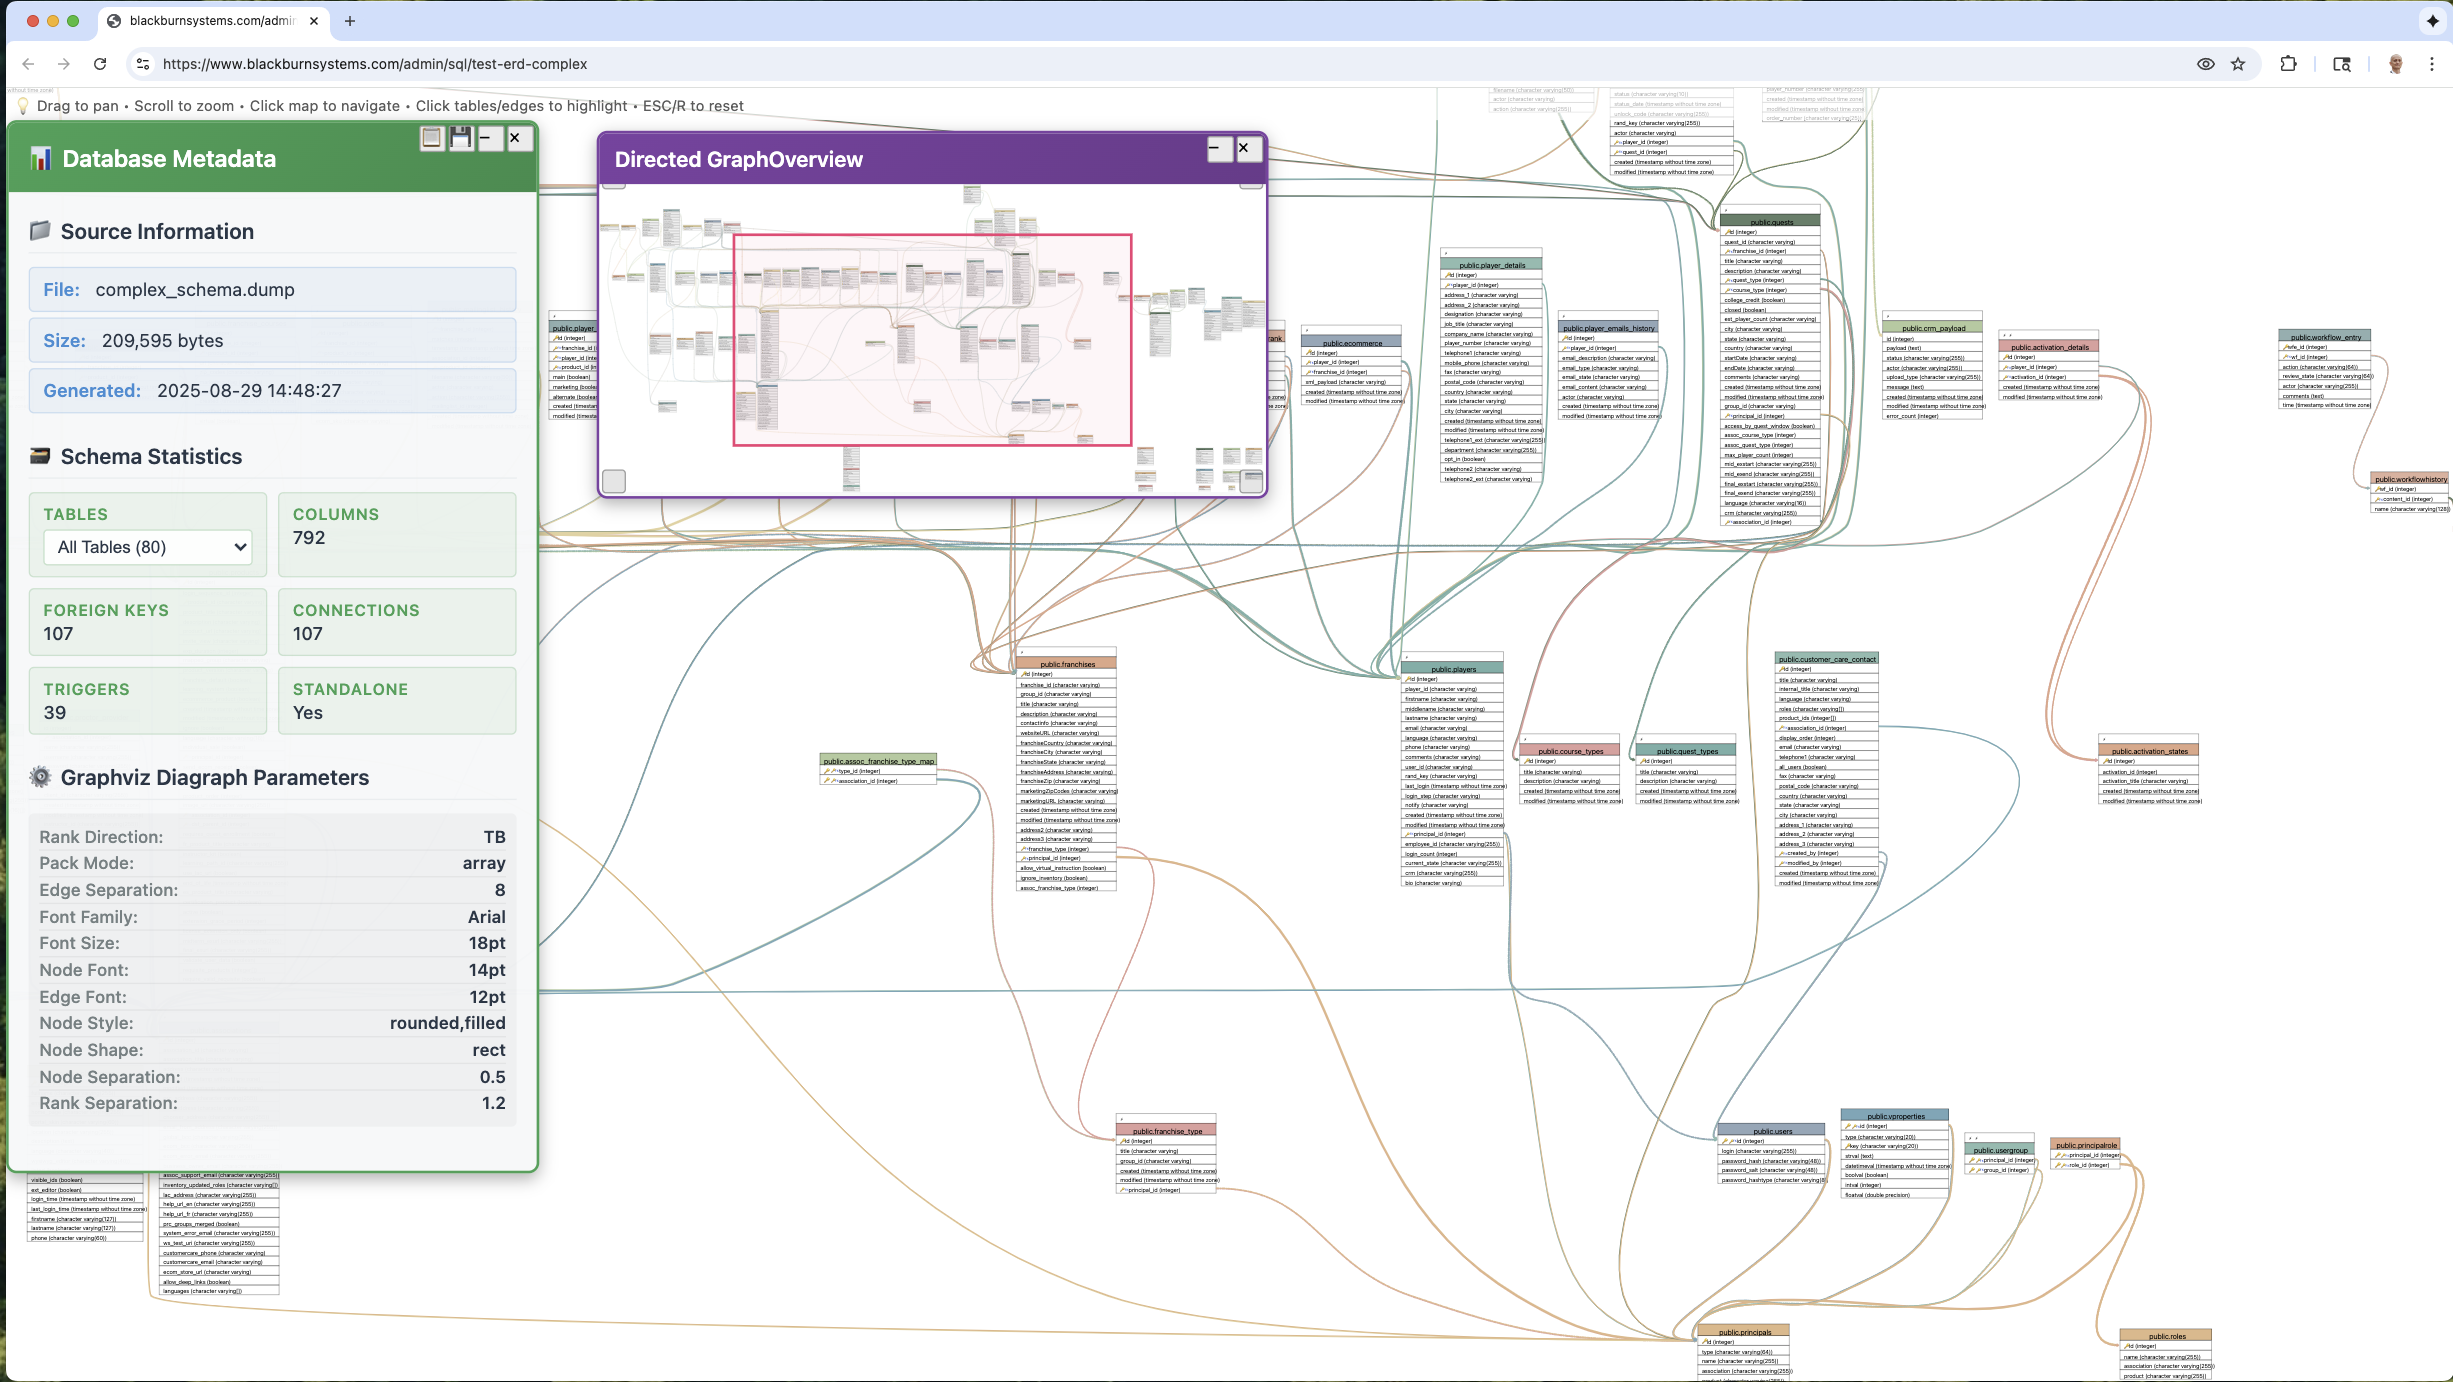View site information icon beside URL
This screenshot has width=2453, height=1382.
(143, 64)
